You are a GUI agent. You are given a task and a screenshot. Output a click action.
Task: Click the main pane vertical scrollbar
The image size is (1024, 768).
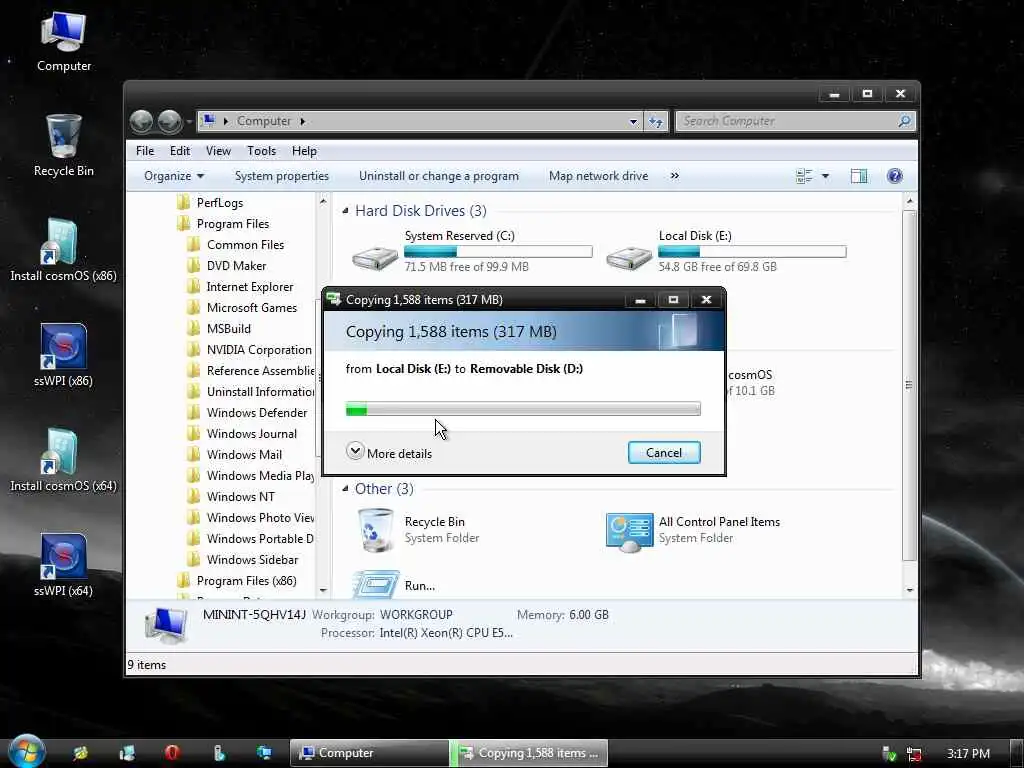910,385
